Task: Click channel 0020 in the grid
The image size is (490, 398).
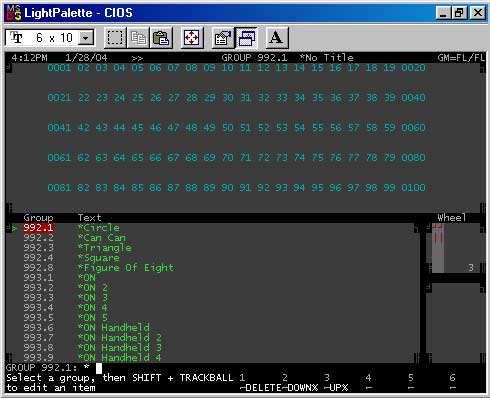Action: point(413,68)
